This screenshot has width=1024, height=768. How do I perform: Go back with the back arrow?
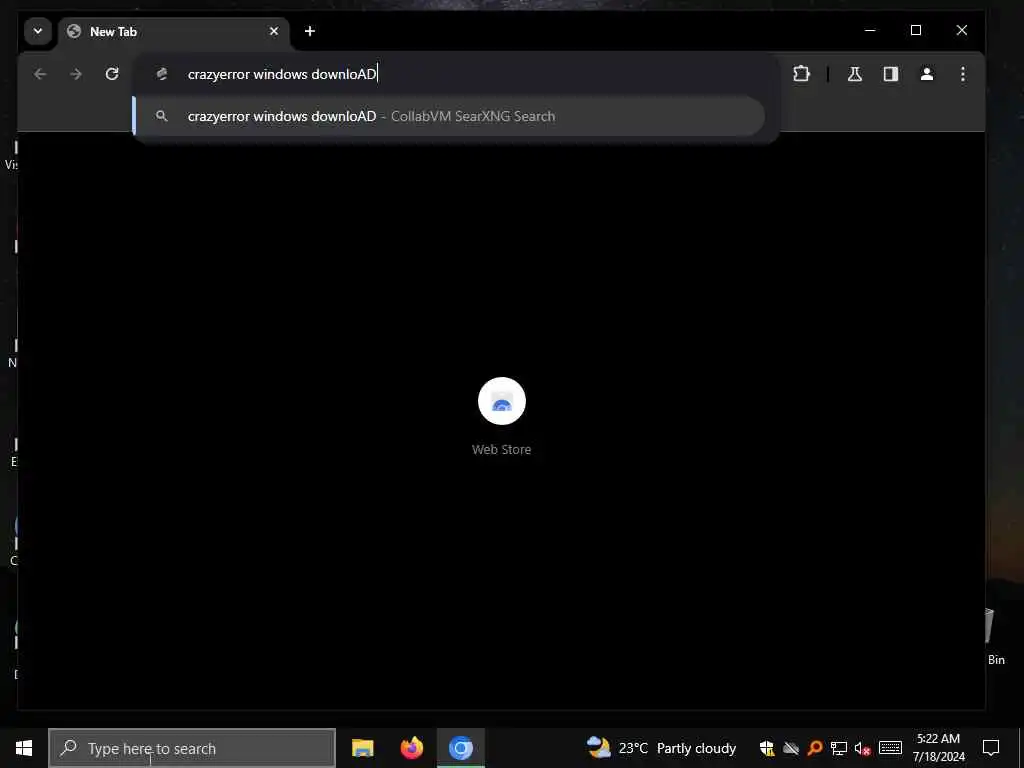pos(40,74)
